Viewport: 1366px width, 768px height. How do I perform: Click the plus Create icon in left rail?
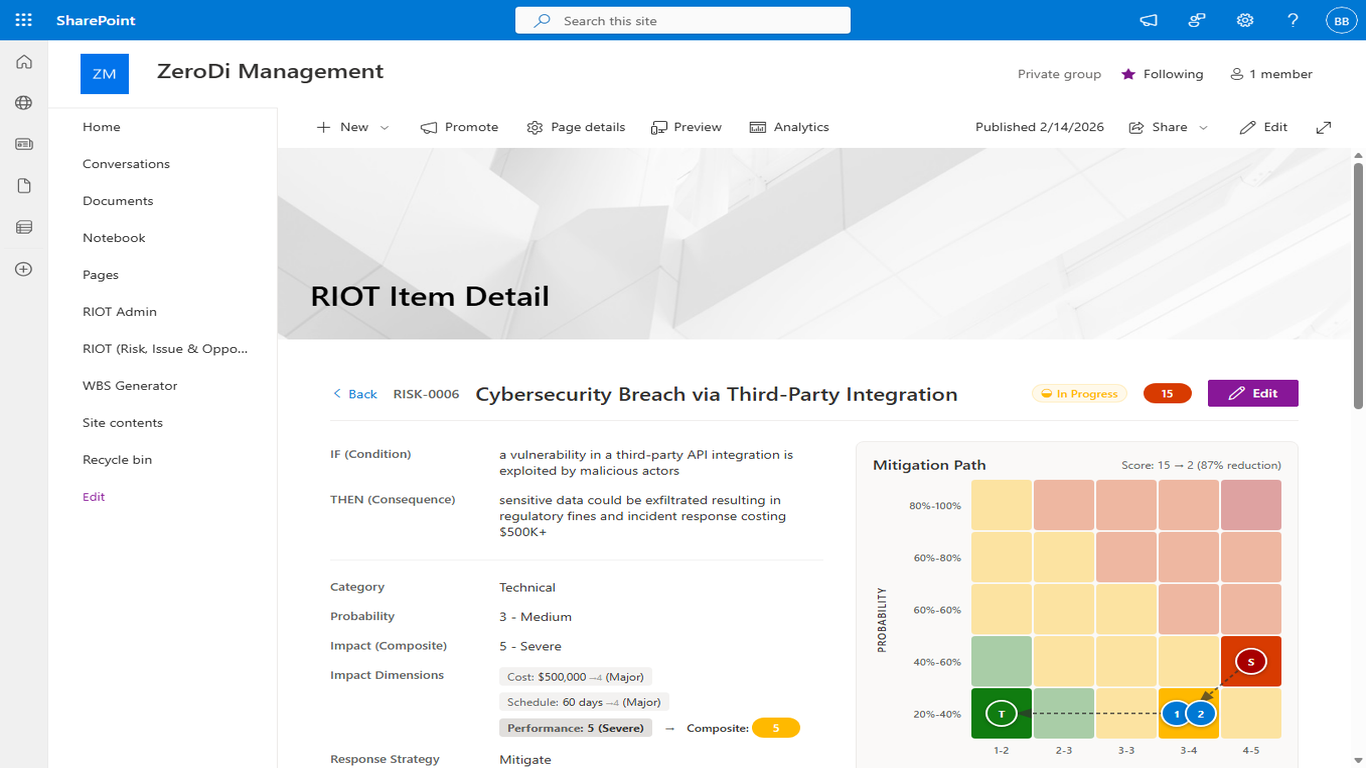click(x=24, y=269)
